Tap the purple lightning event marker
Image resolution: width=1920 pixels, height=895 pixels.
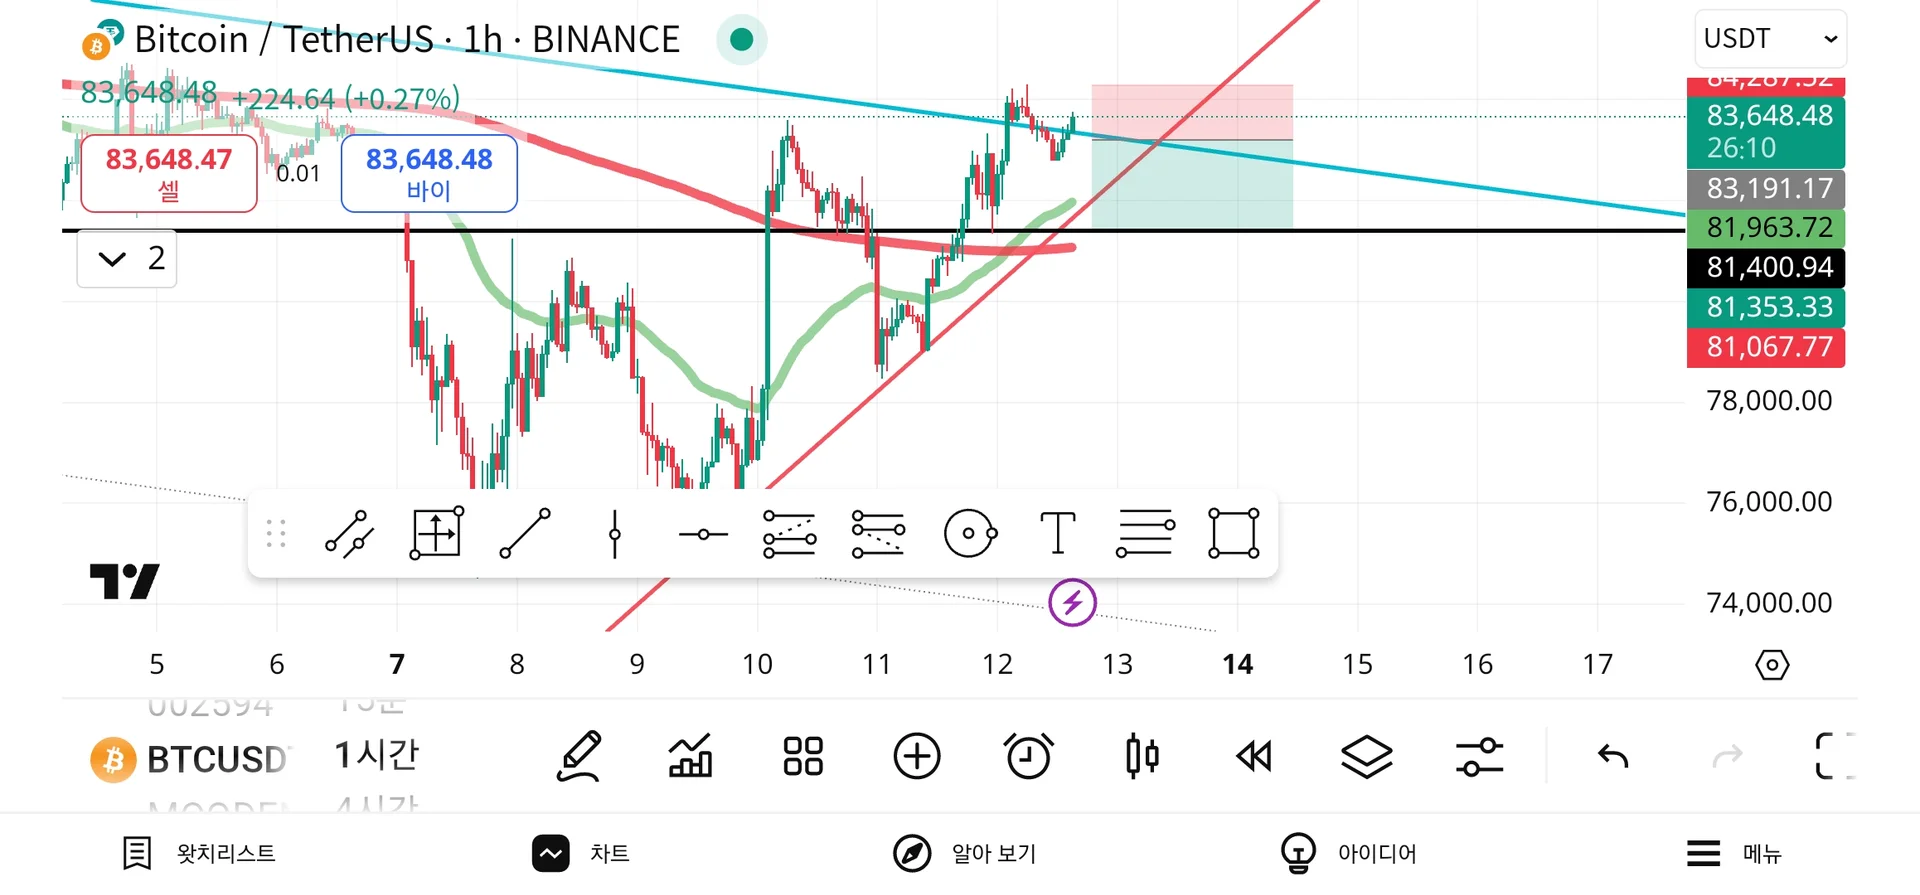(1072, 603)
